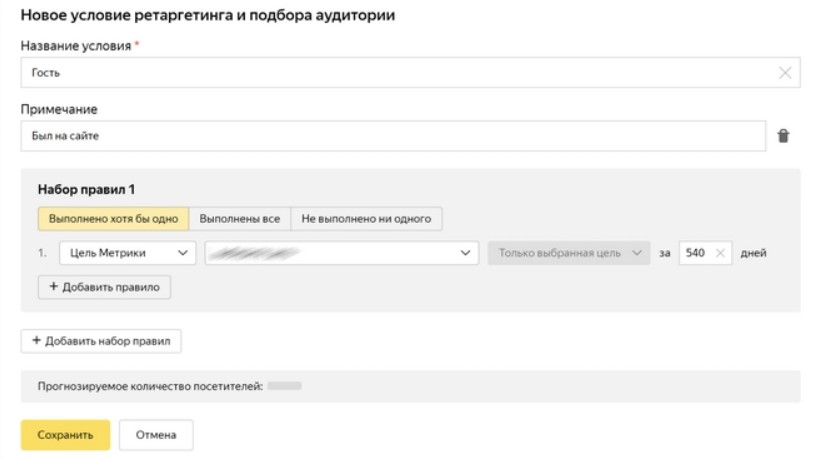Click the days input showing 540
This screenshot has height=459, width=827.
point(696,253)
